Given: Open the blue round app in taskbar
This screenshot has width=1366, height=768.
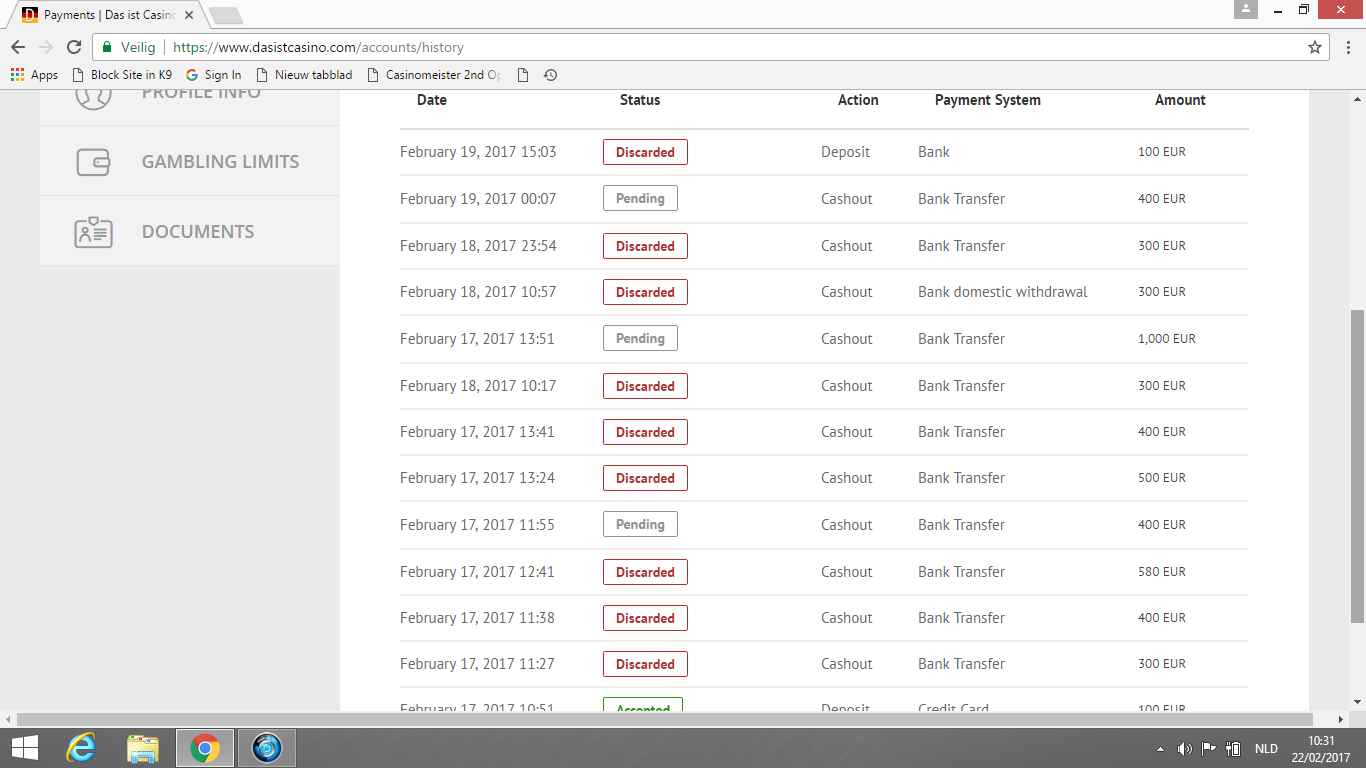Looking at the screenshot, I should coord(267,748).
